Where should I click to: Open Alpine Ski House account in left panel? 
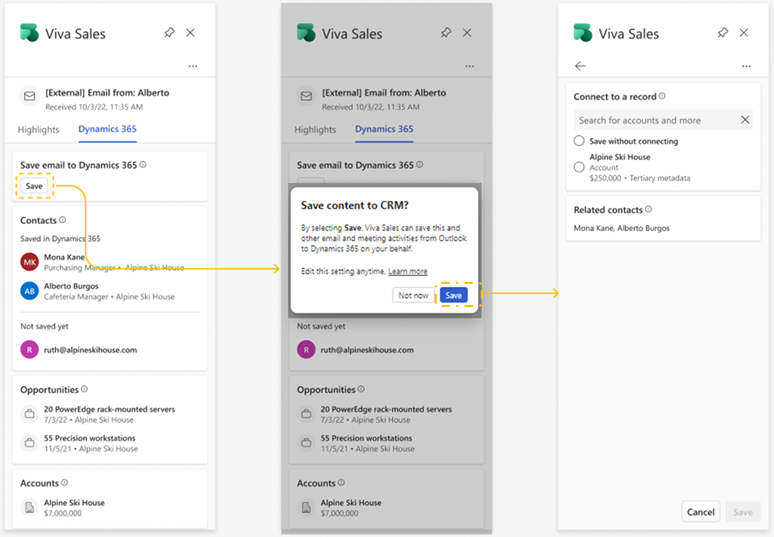click(74, 502)
